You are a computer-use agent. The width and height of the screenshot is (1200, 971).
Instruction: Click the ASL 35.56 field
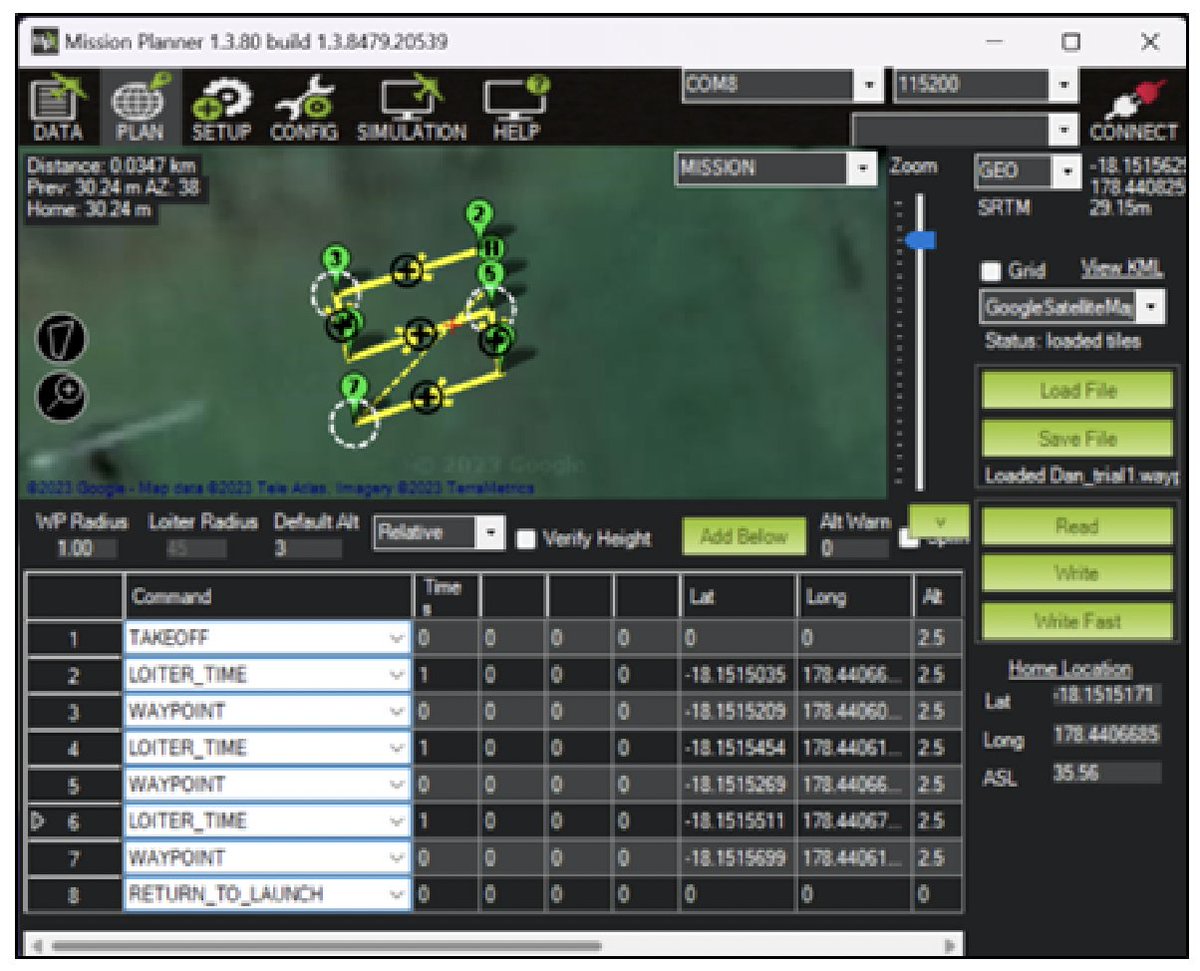click(x=1106, y=772)
